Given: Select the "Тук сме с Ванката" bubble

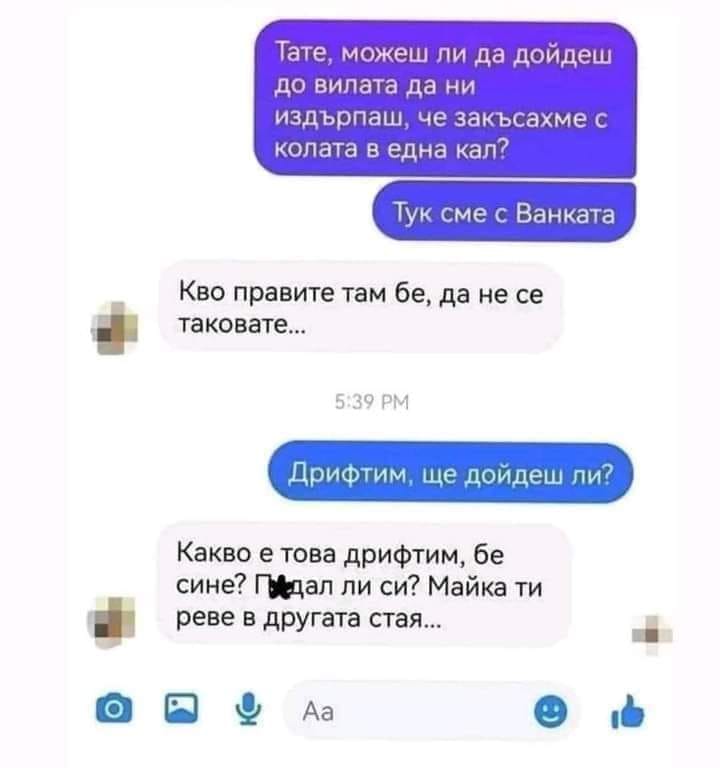Looking at the screenshot, I should pos(504,213).
